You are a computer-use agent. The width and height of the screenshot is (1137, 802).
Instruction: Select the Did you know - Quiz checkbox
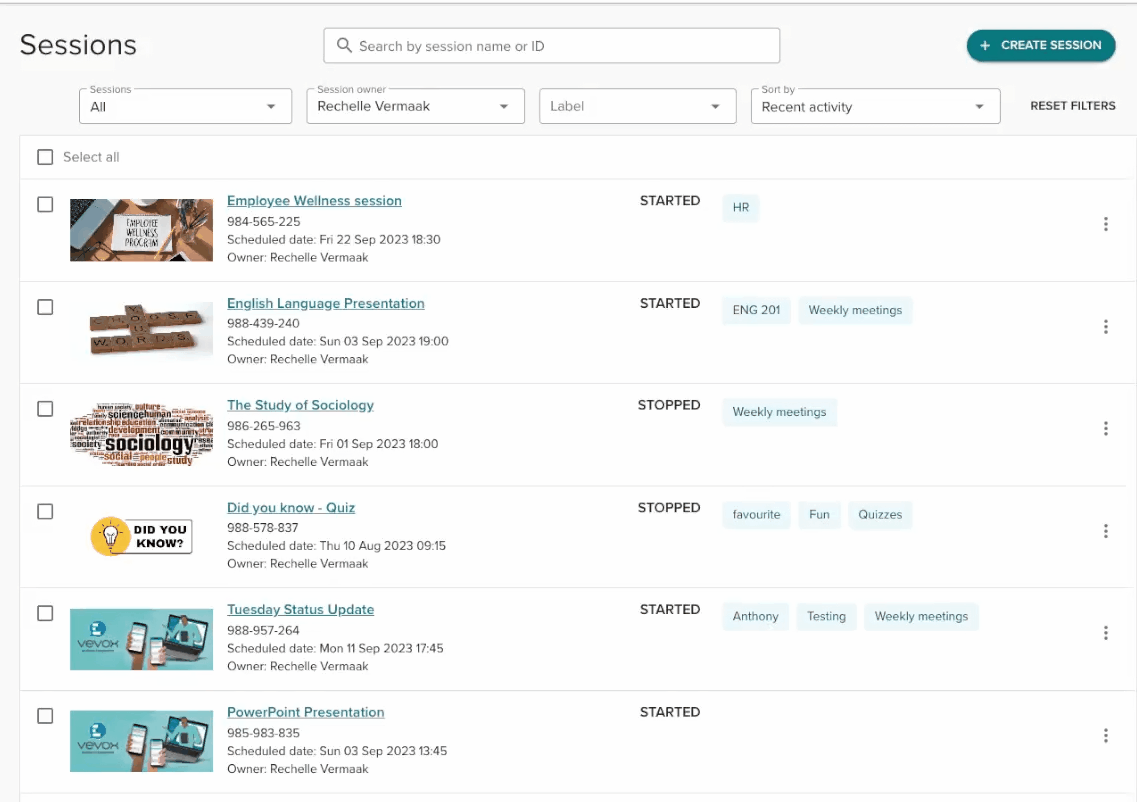click(45, 512)
